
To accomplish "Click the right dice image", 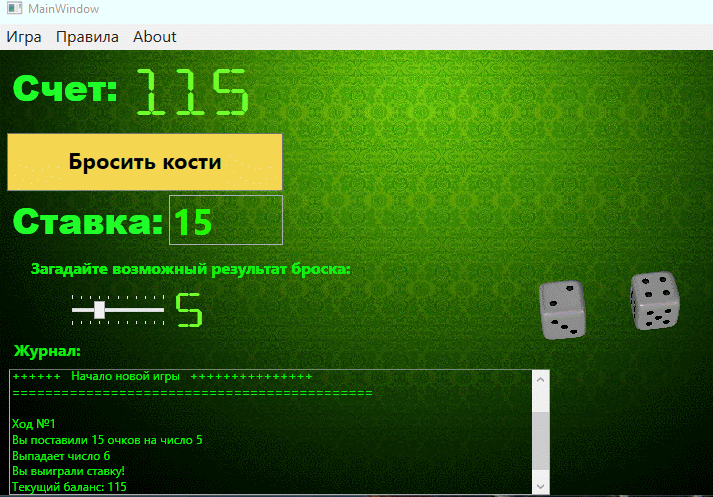I will (654, 301).
